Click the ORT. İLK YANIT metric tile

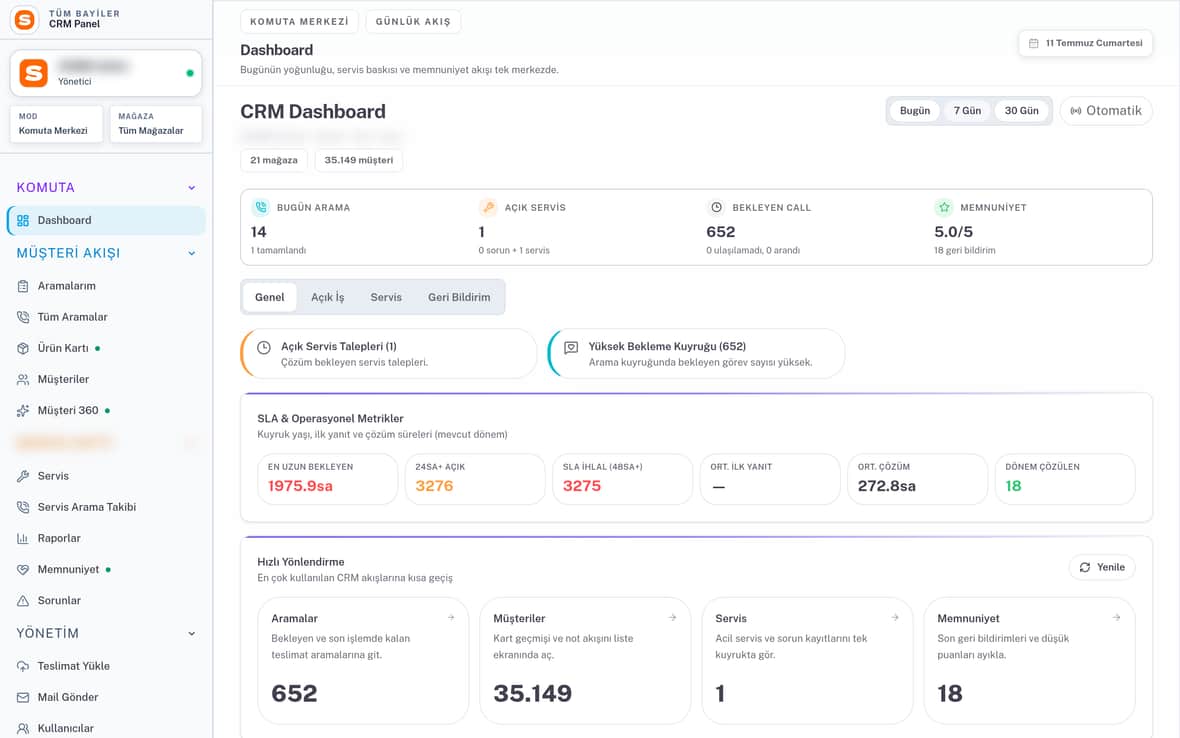[770, 478]
